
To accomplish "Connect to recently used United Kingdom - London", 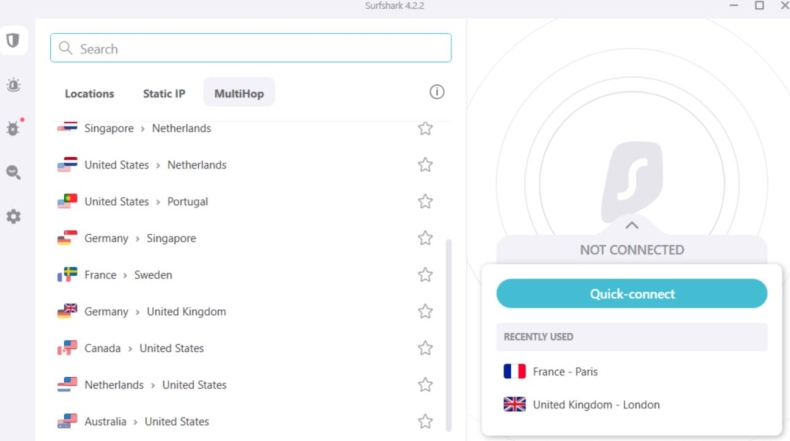I will [x=596, y=405].
